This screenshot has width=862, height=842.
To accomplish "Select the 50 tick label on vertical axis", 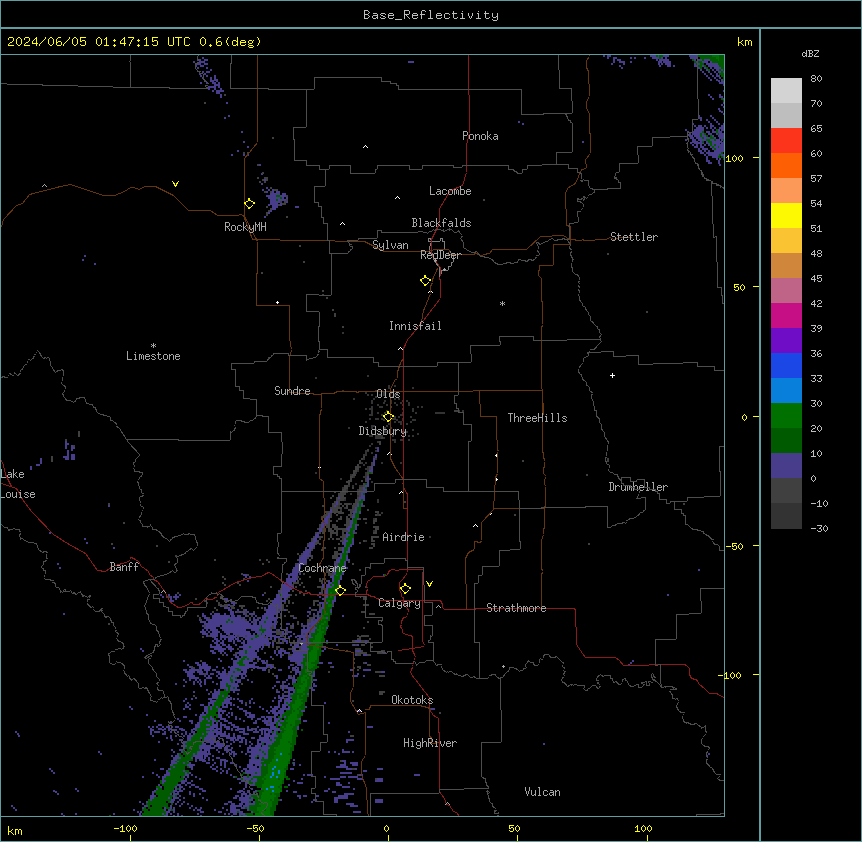I will (739, 287).
